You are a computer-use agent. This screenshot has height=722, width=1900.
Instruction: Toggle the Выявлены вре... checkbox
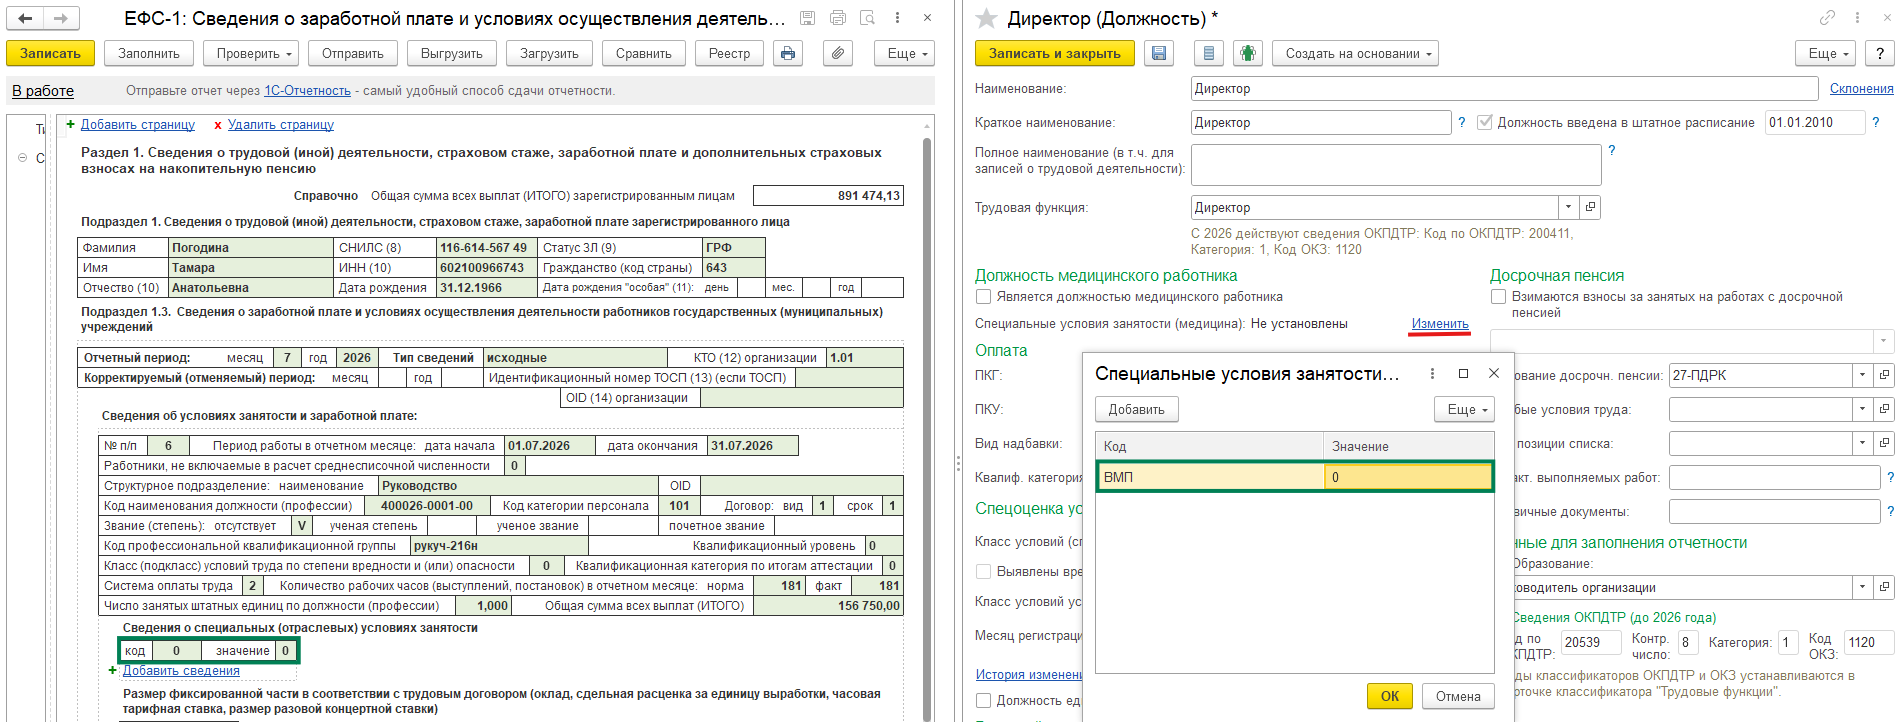point(983,571)
